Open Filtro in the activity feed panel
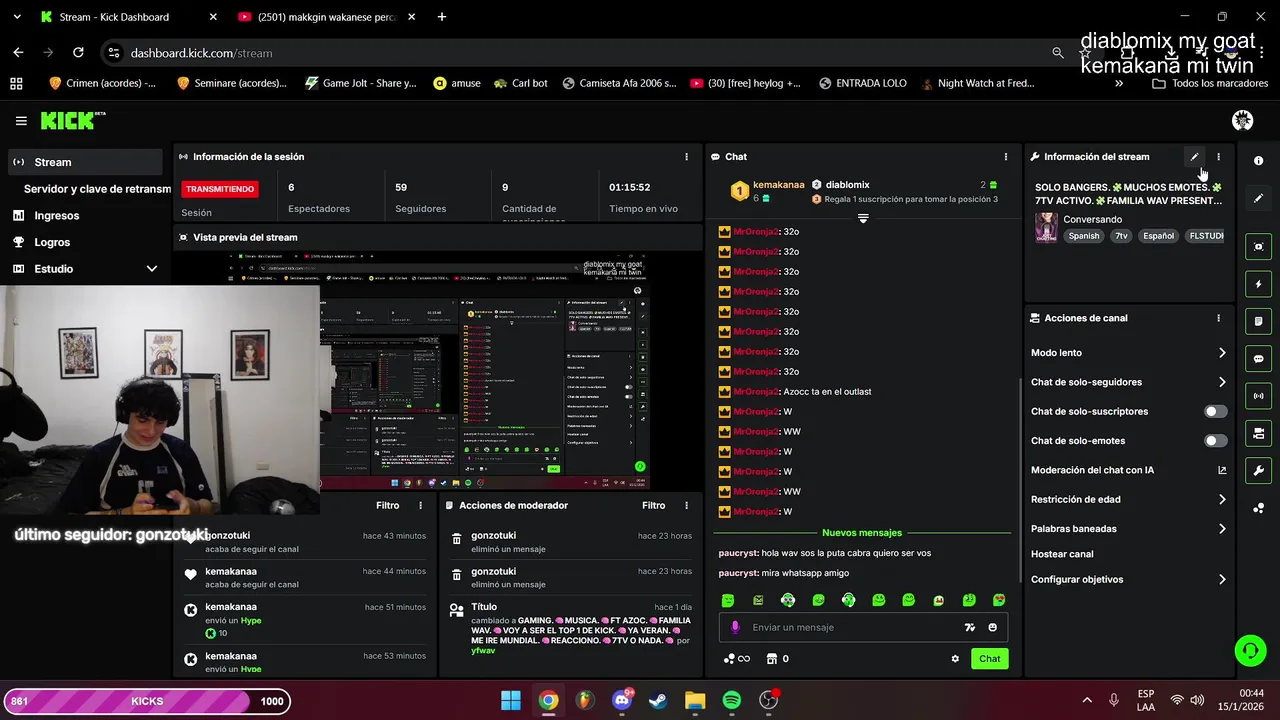The image size is (1280, 720). [387, 506]
